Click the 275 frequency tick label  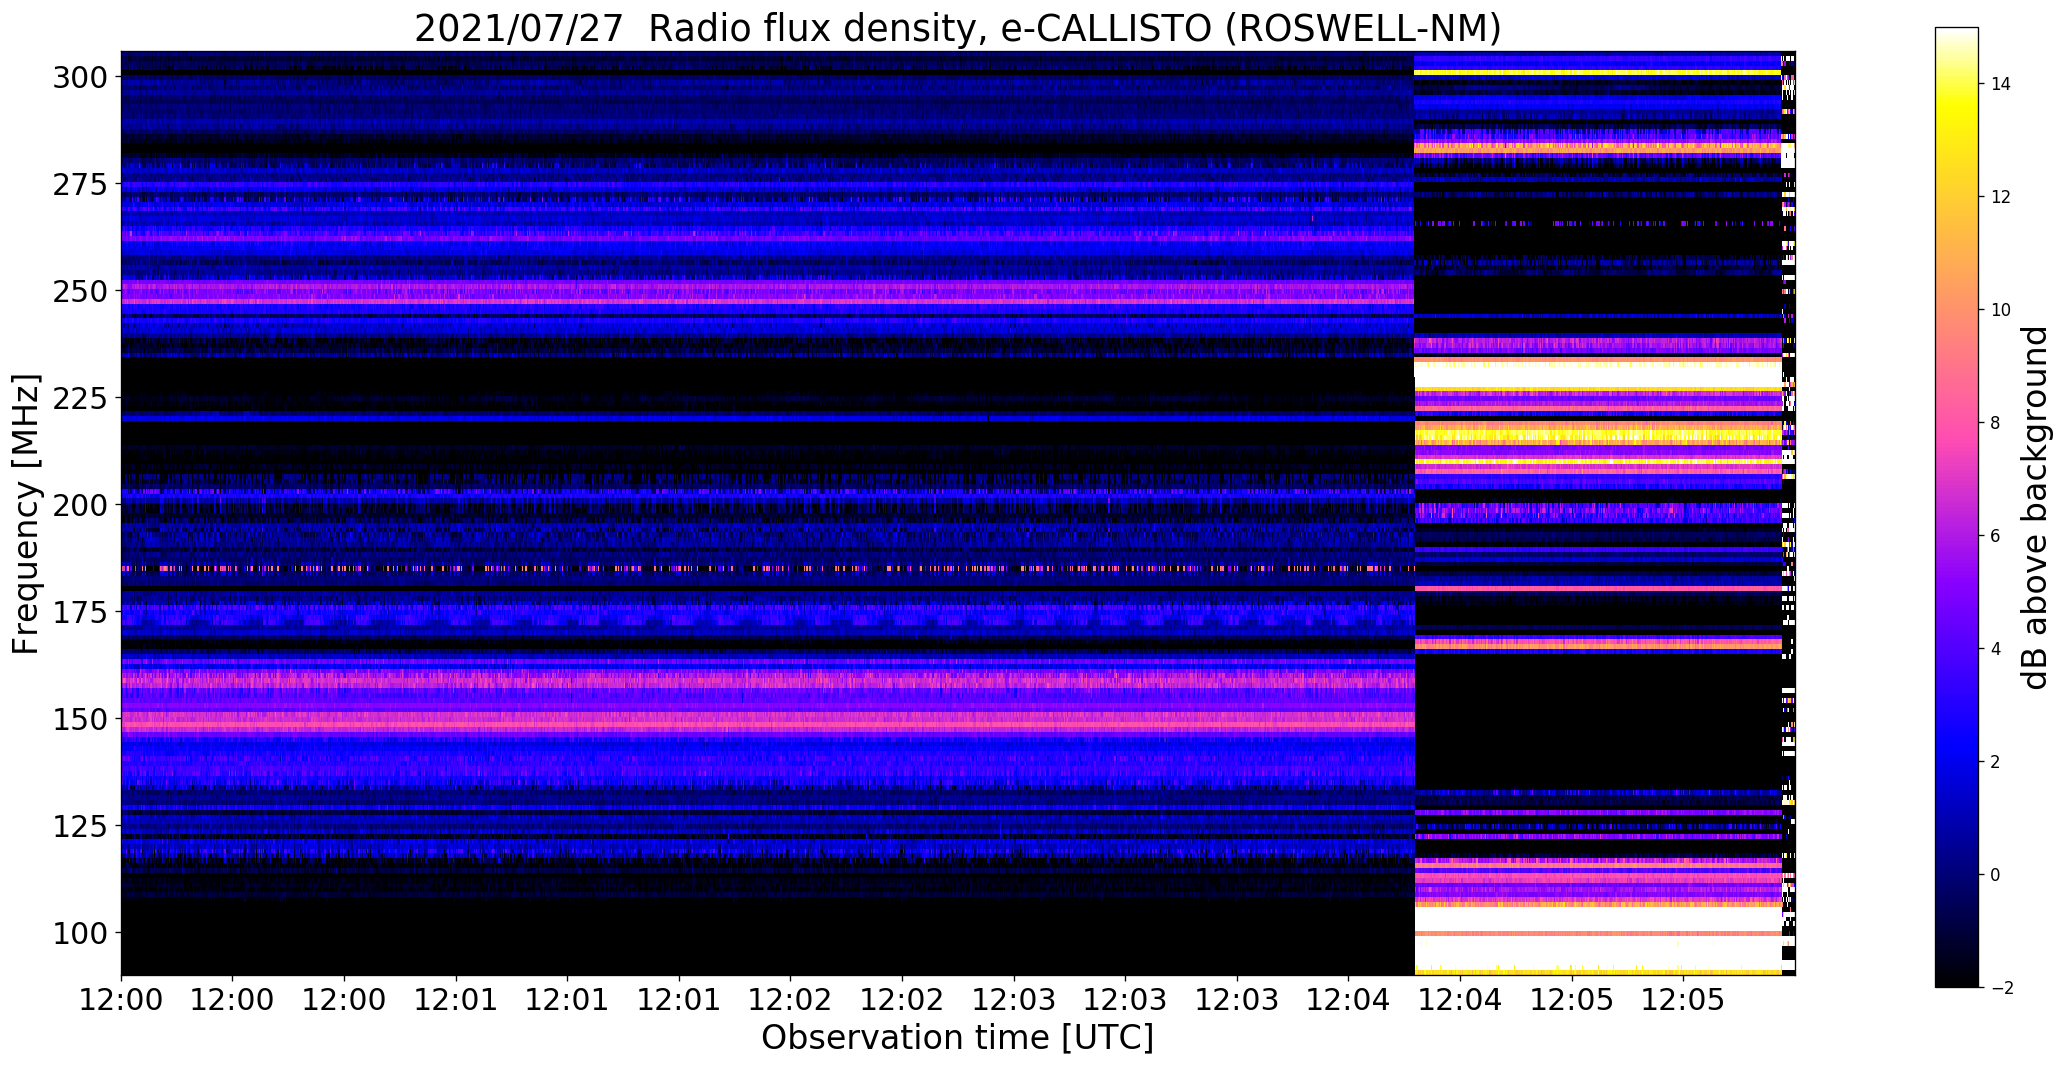pos(82,185)
